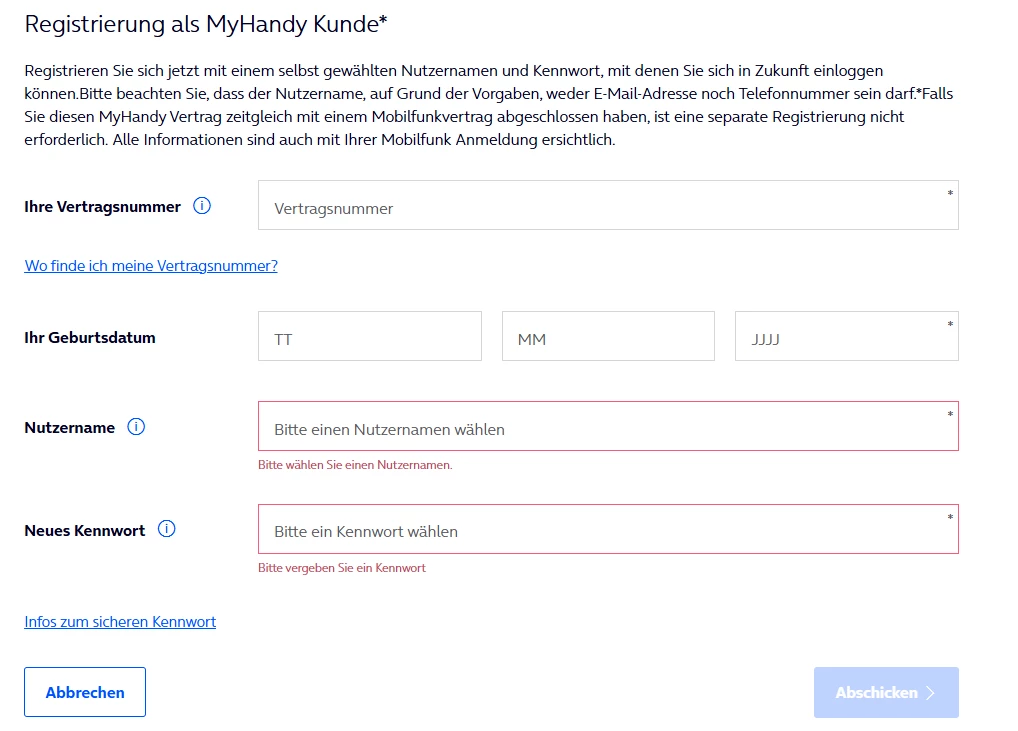Open the info icon next to Nutzername
This screenshot has height=731, width=1018.
(137, 427)
